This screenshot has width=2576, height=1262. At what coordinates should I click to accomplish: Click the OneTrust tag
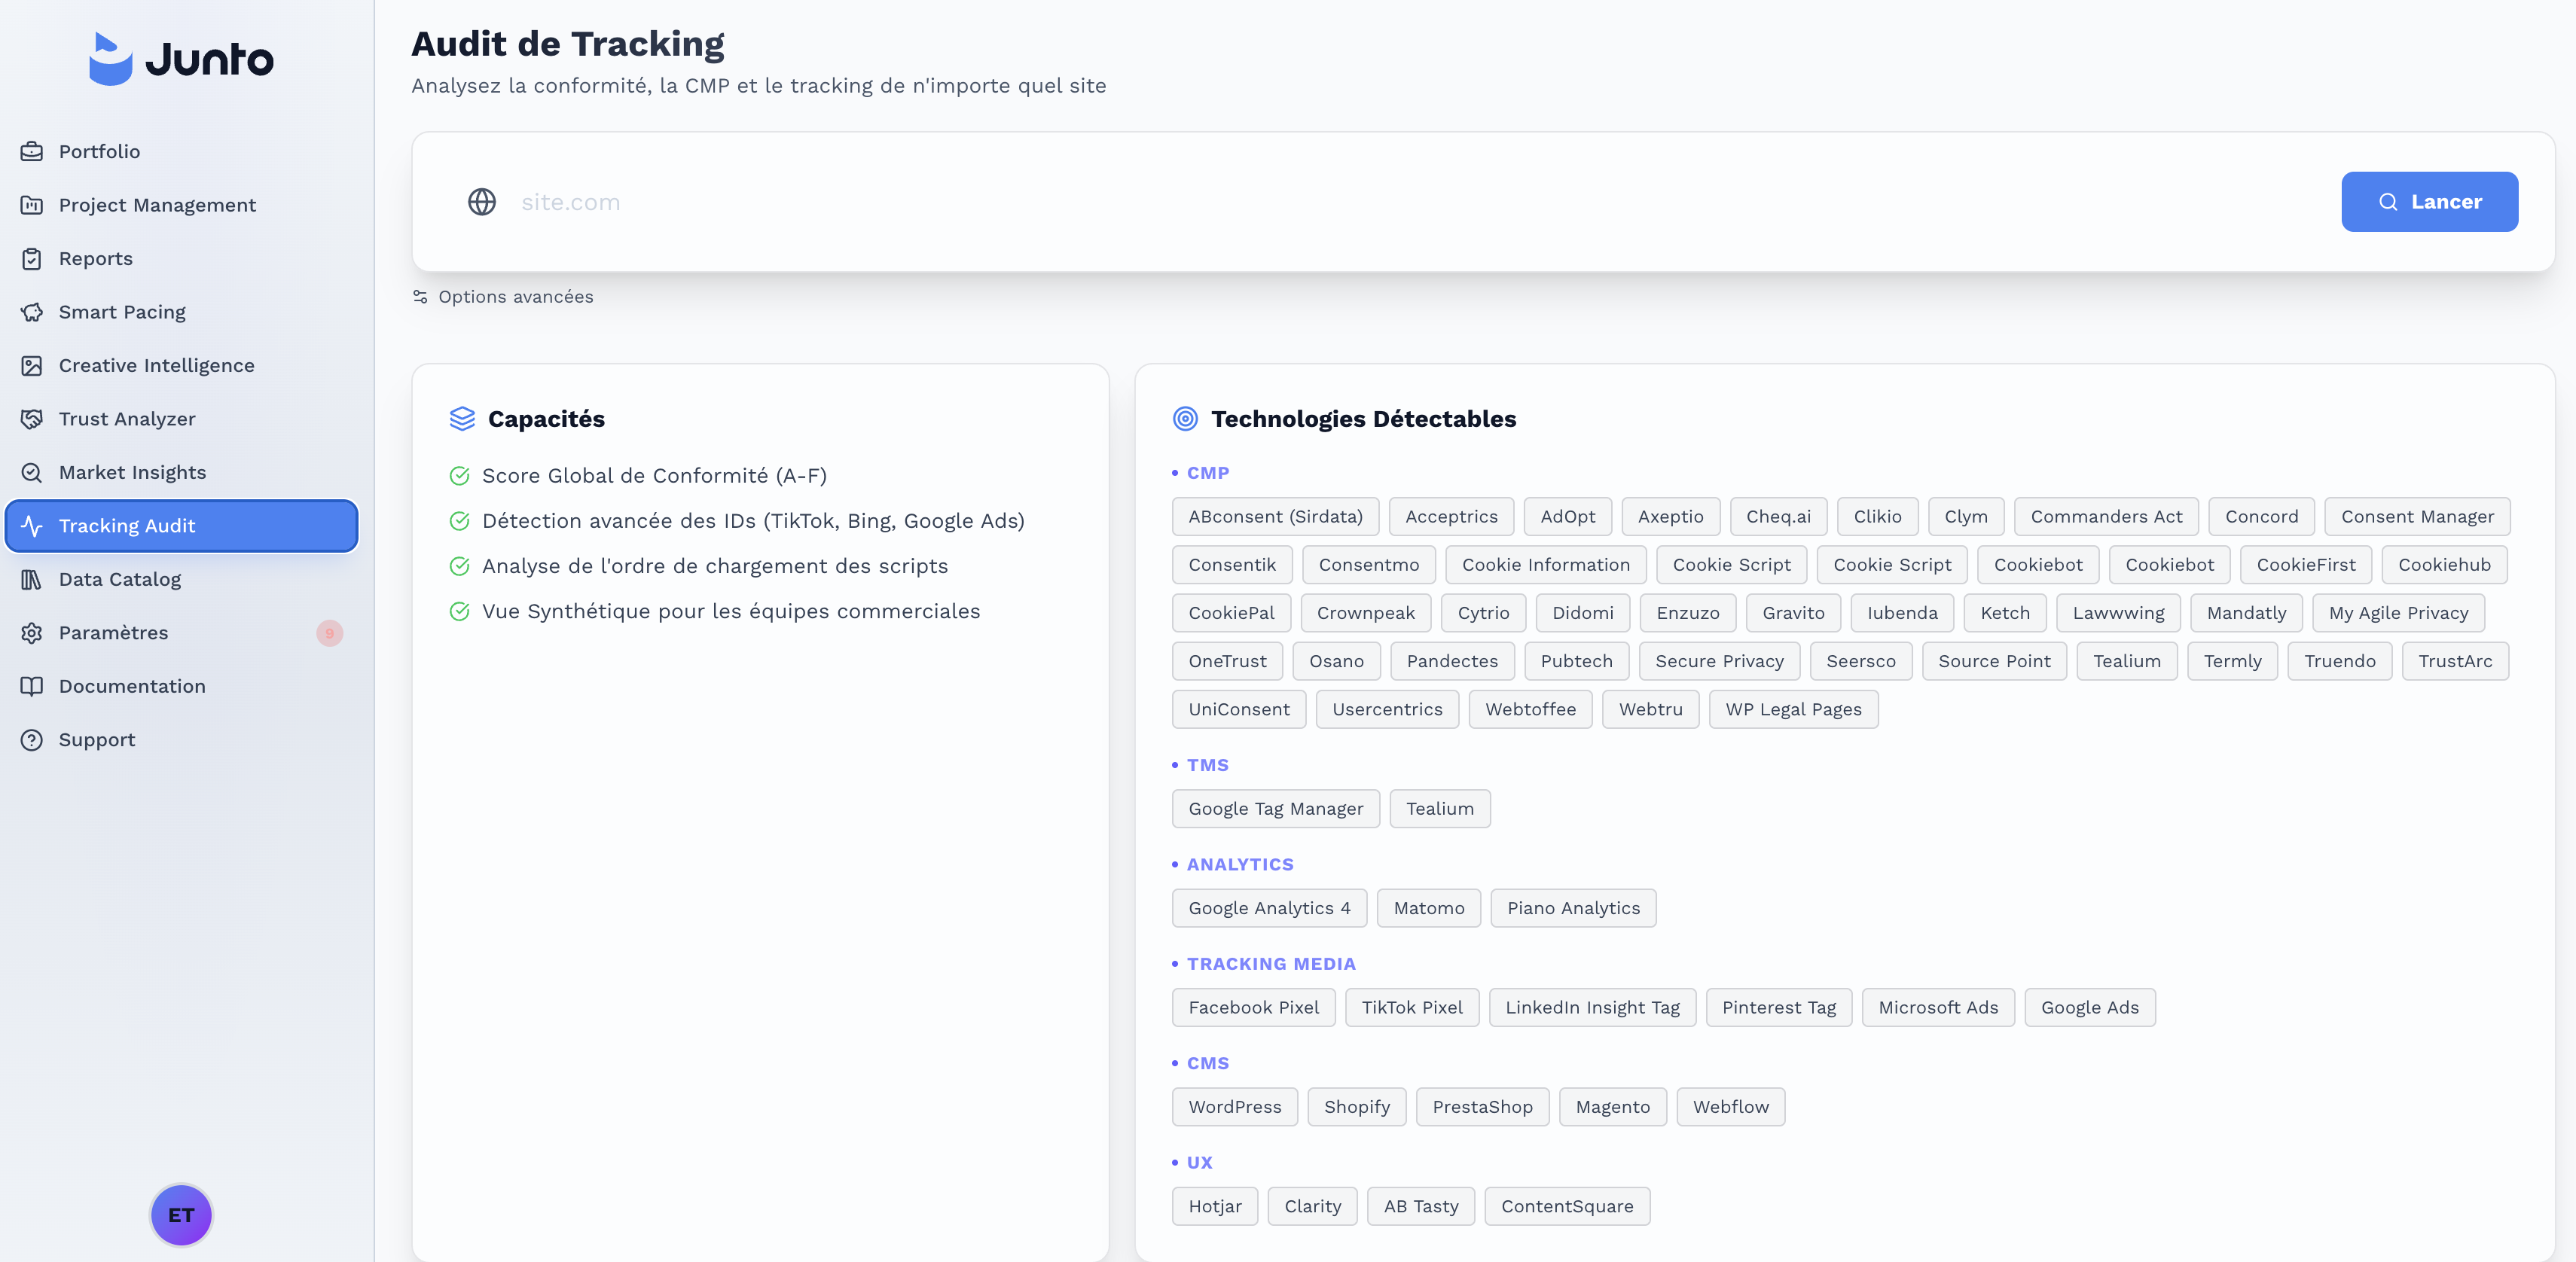tap(1227, 661)
